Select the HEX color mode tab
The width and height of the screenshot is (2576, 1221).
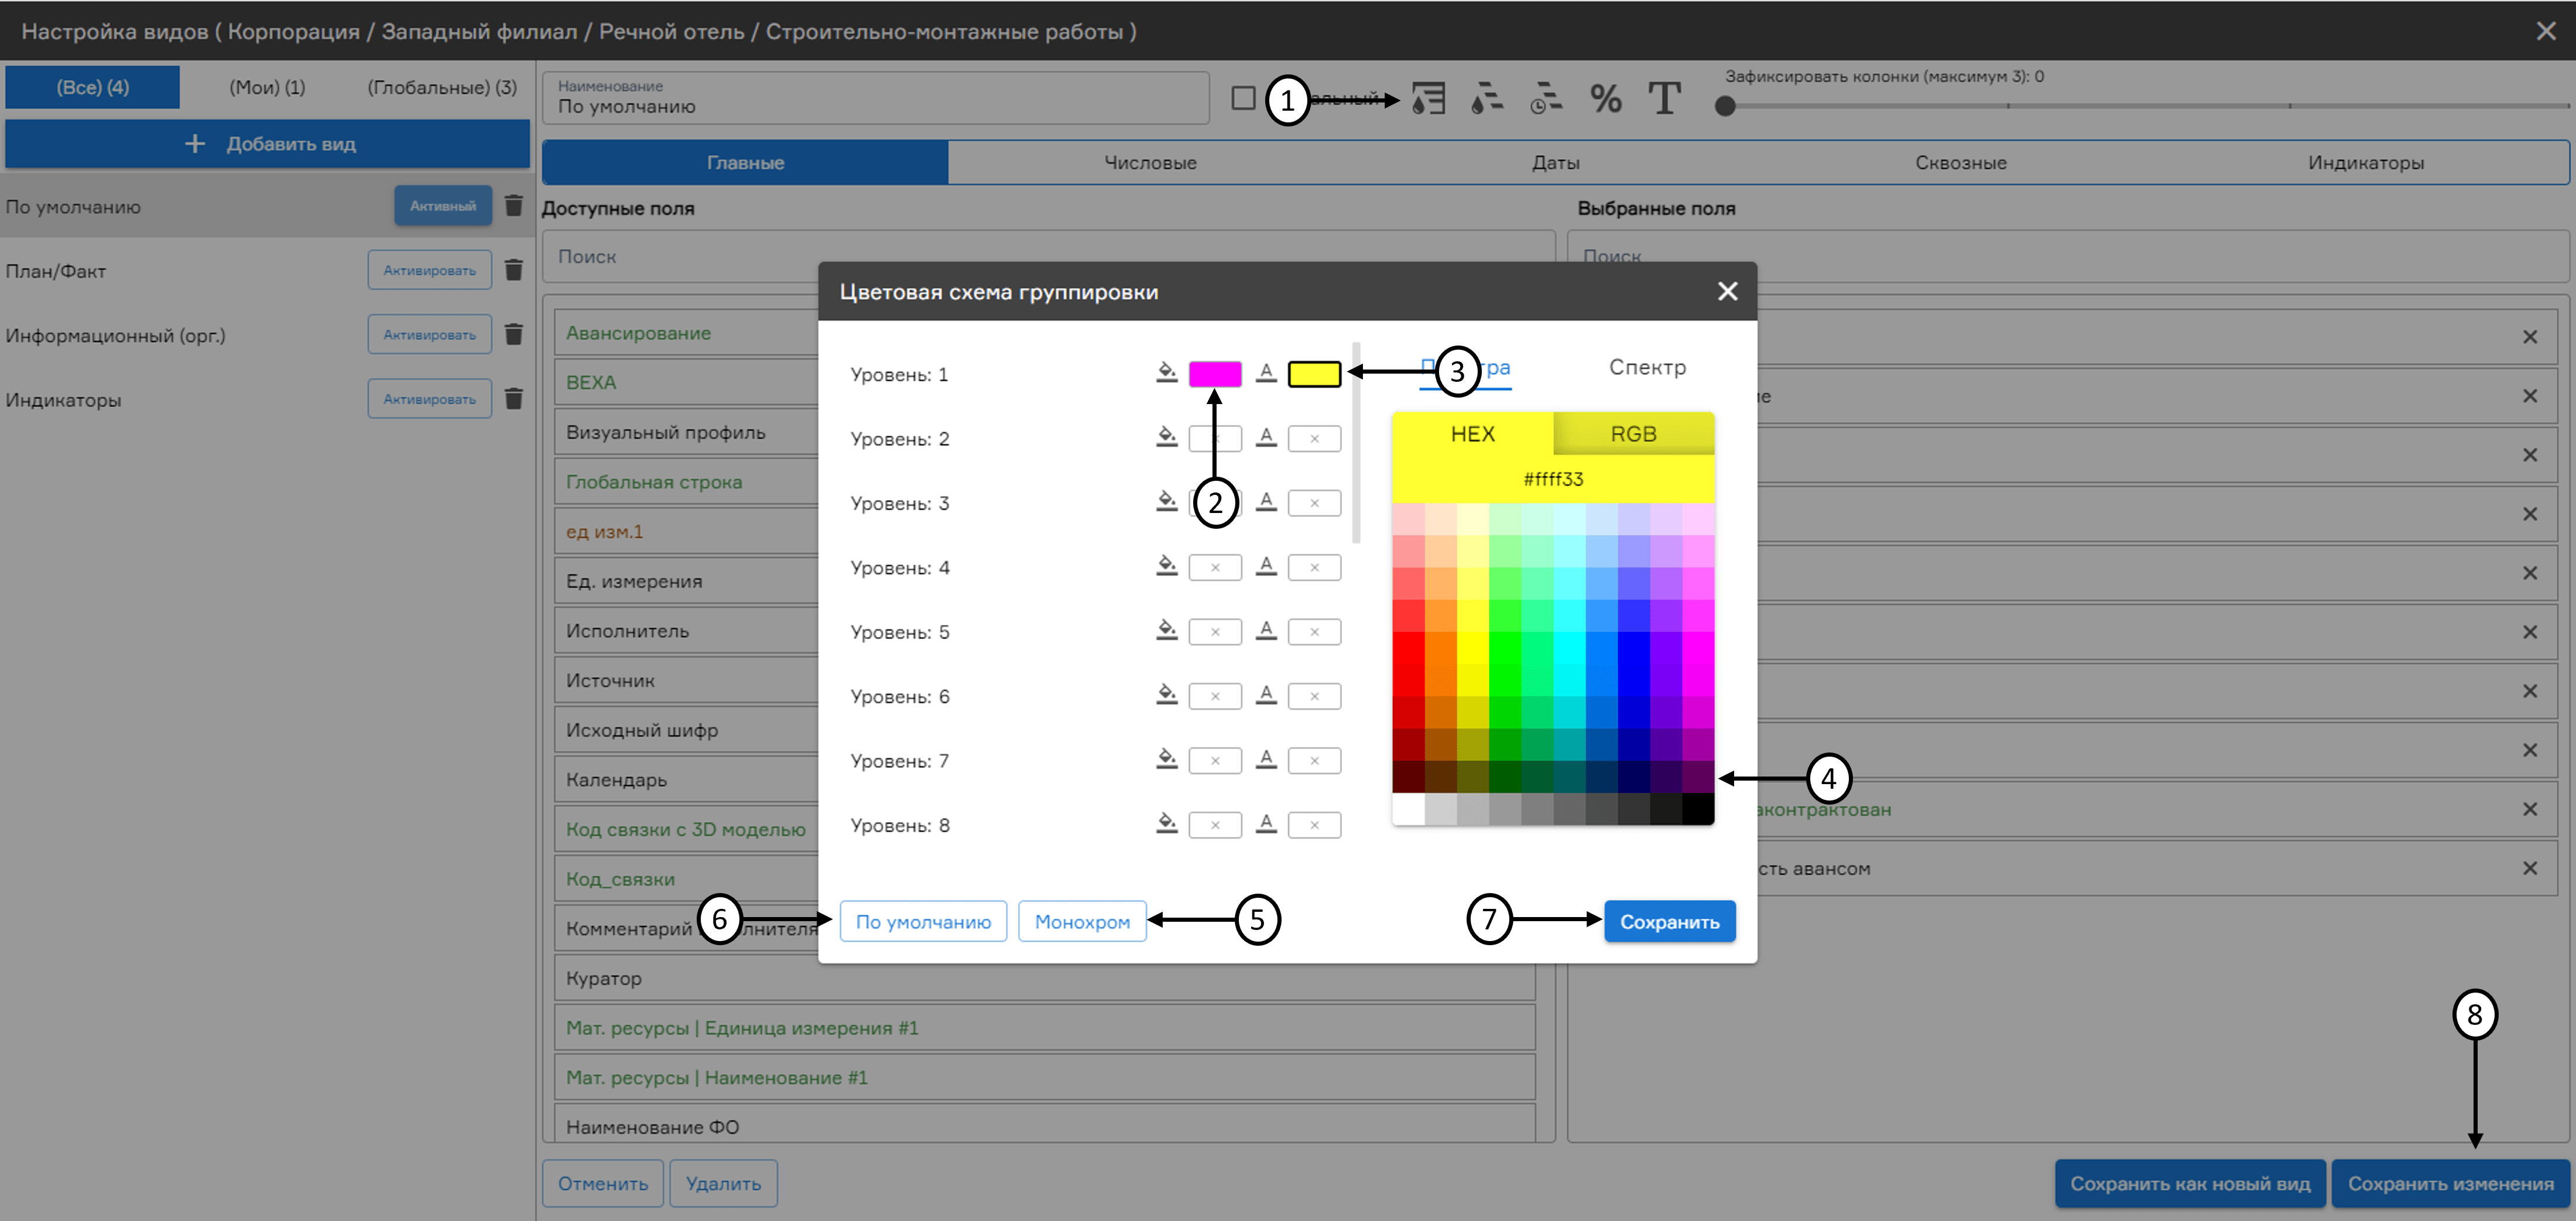pos(1472,434)
